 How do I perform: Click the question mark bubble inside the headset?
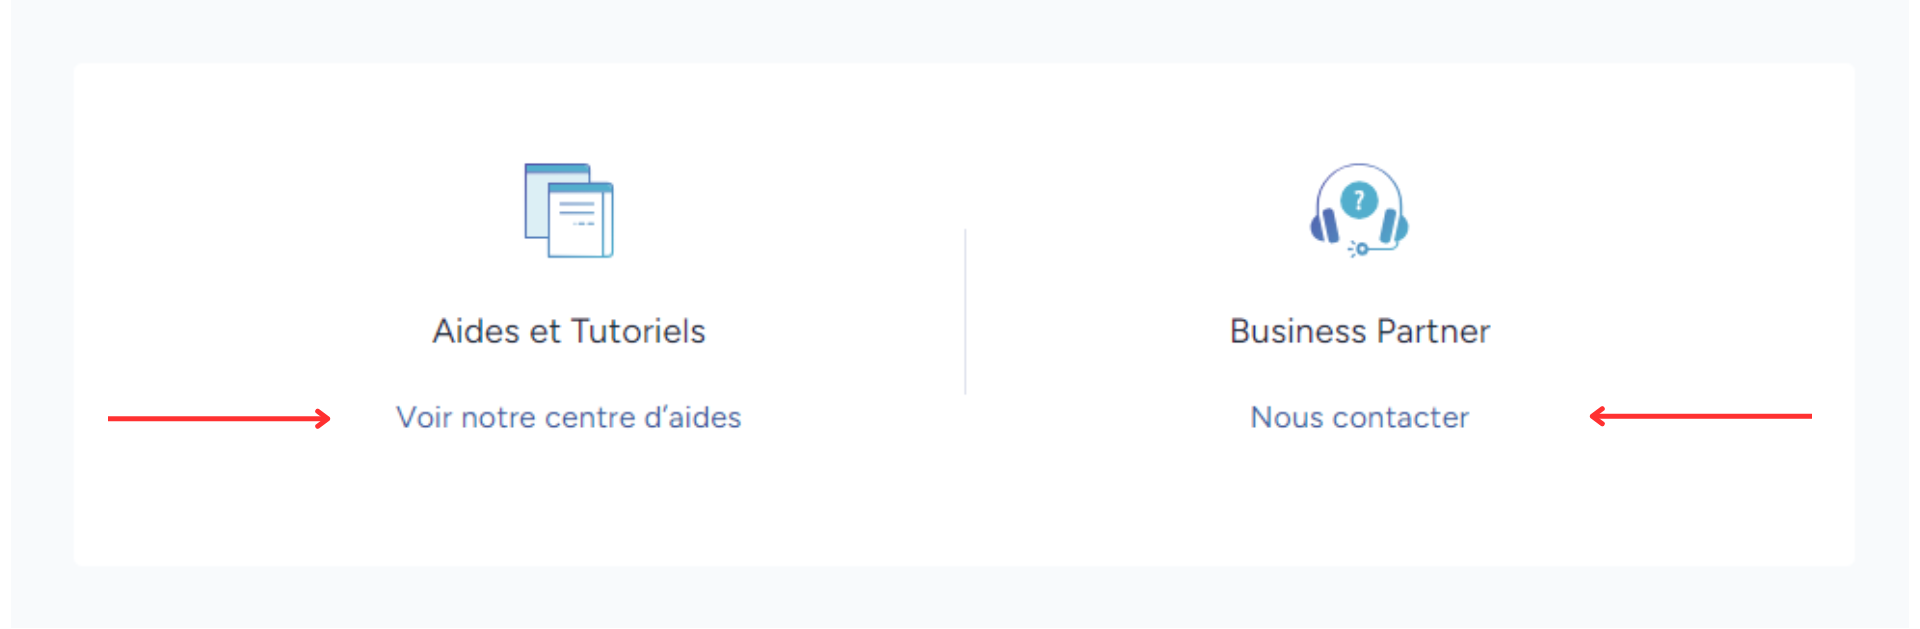point(1359,201)
